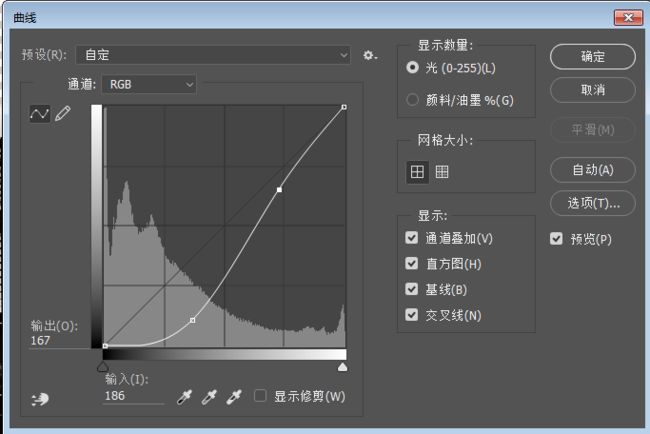The width and height of the screenshot is (650, 434).
Task: Click the 输入 value field showing 186
Action: click(133, 396)
